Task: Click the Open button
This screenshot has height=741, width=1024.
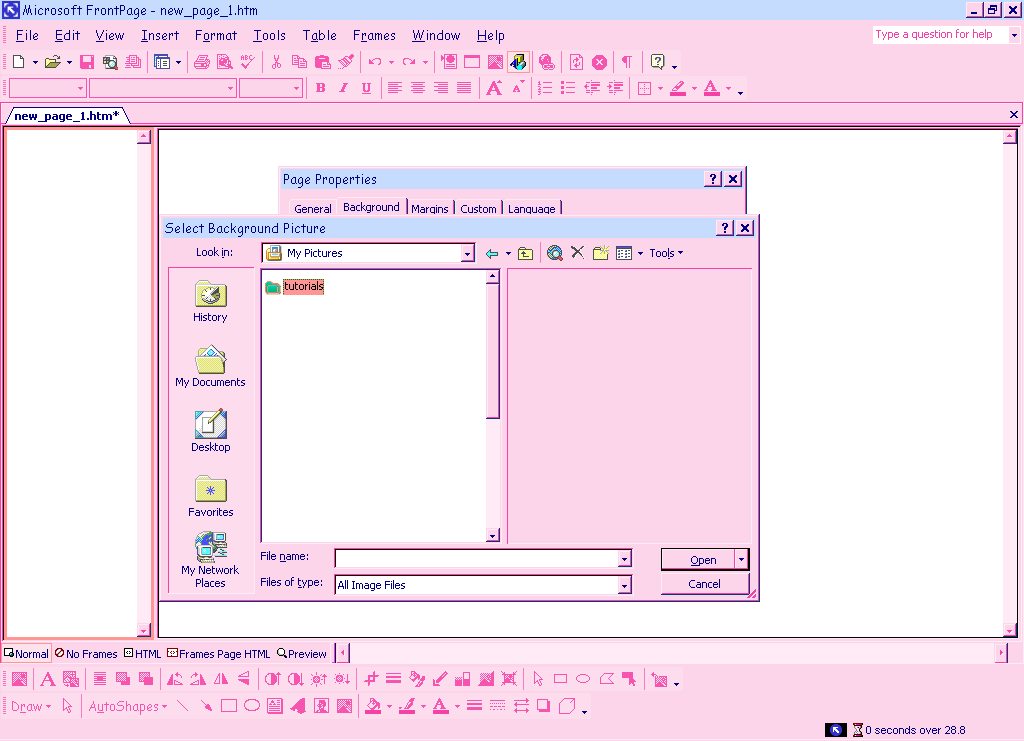Action: point(698,560)
